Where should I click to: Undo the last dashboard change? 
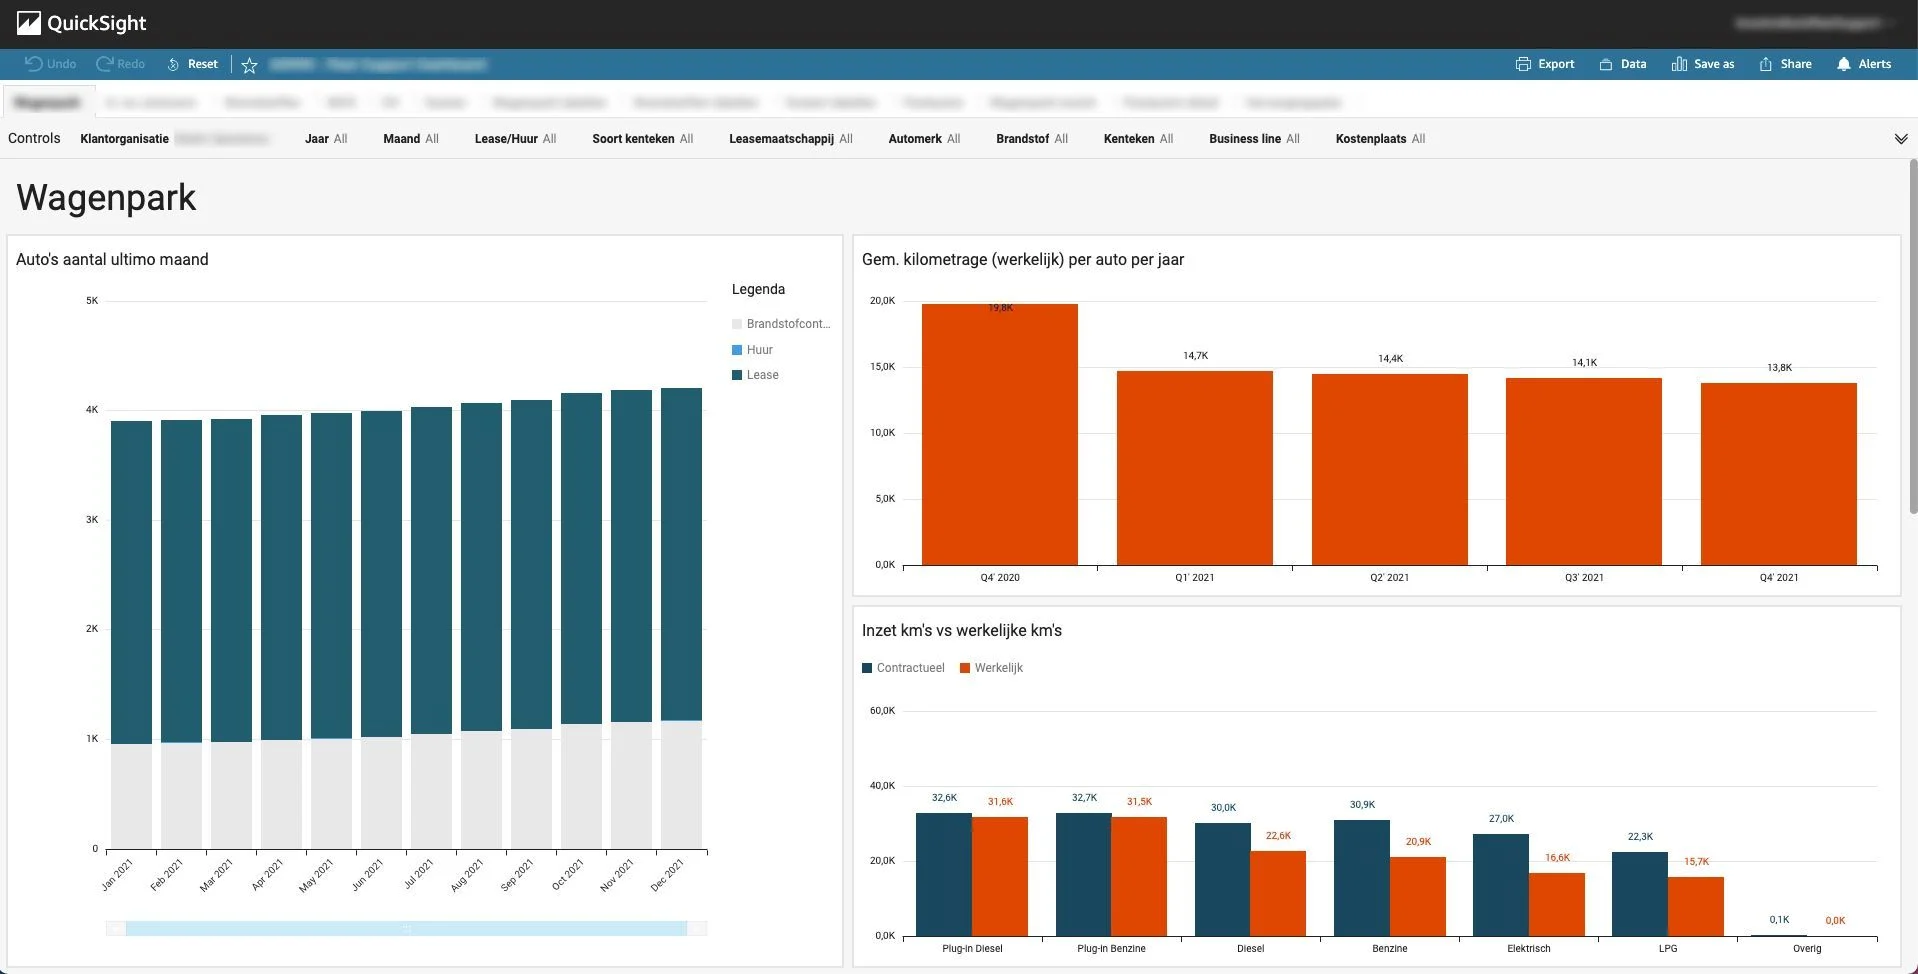pos(50,64)
